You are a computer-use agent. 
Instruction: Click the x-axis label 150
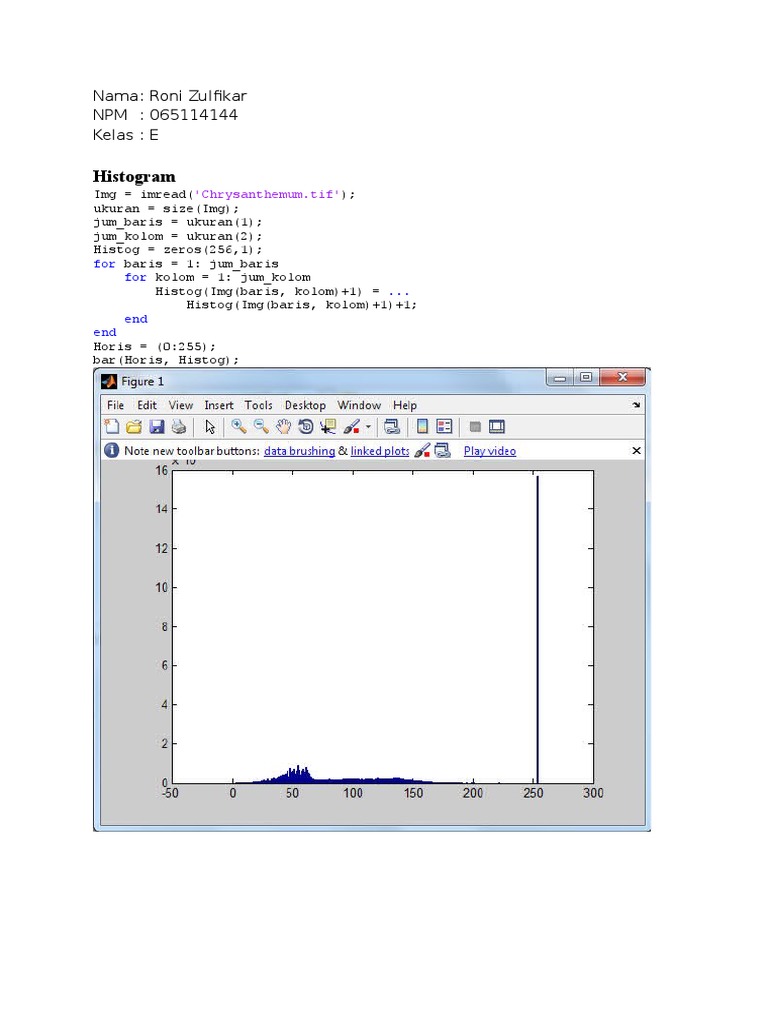[x=413, y=793]
